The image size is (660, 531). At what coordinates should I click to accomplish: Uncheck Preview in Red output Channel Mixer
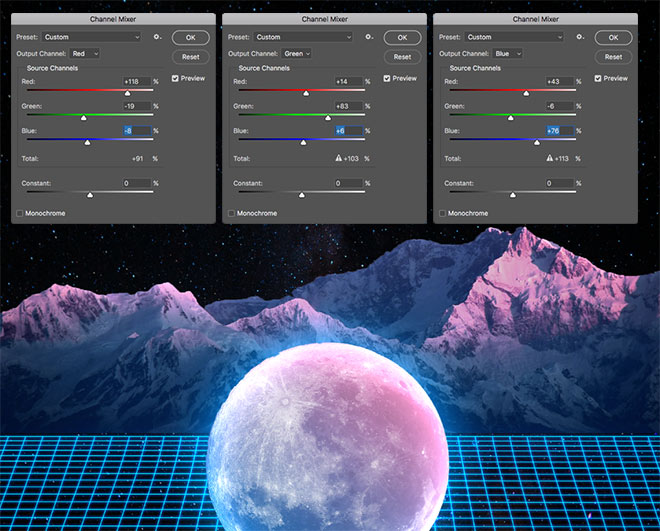(x=176, y=78)
